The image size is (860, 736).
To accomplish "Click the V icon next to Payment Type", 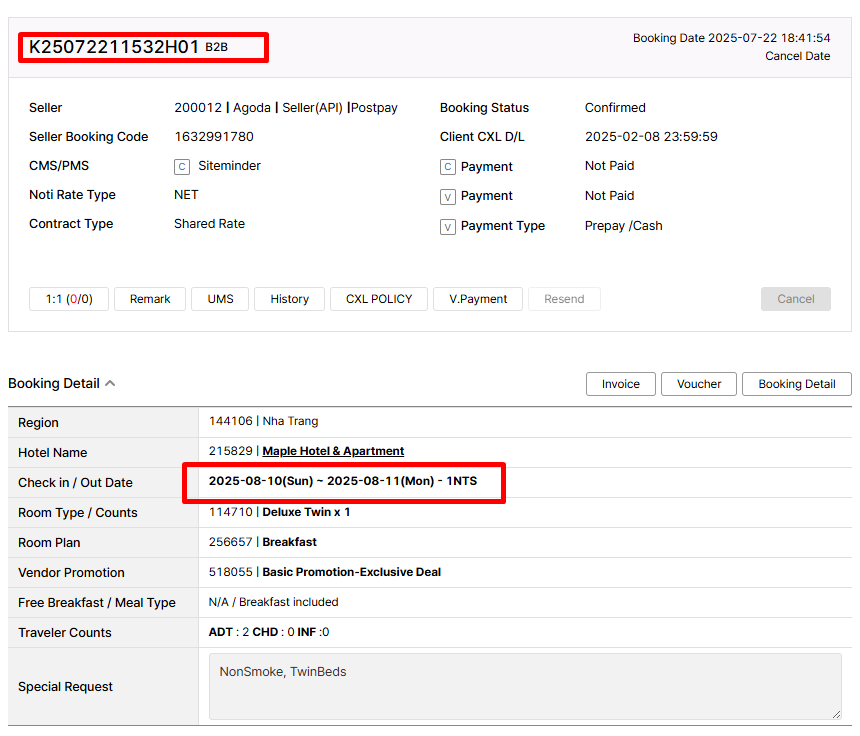I will [x=448, y=227].
